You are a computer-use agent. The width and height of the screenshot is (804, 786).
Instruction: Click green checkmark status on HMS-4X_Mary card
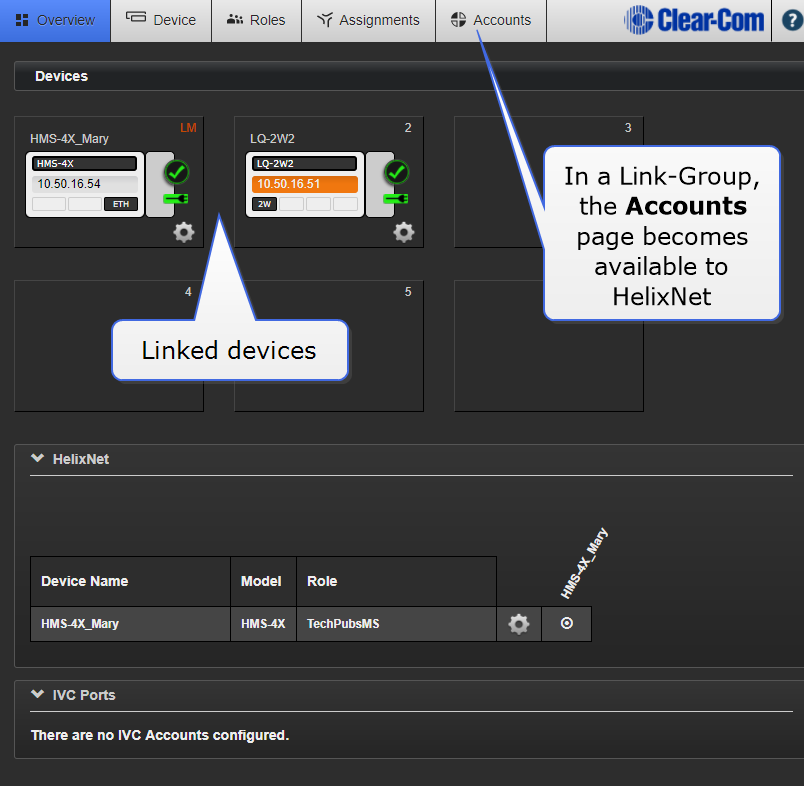176,172
